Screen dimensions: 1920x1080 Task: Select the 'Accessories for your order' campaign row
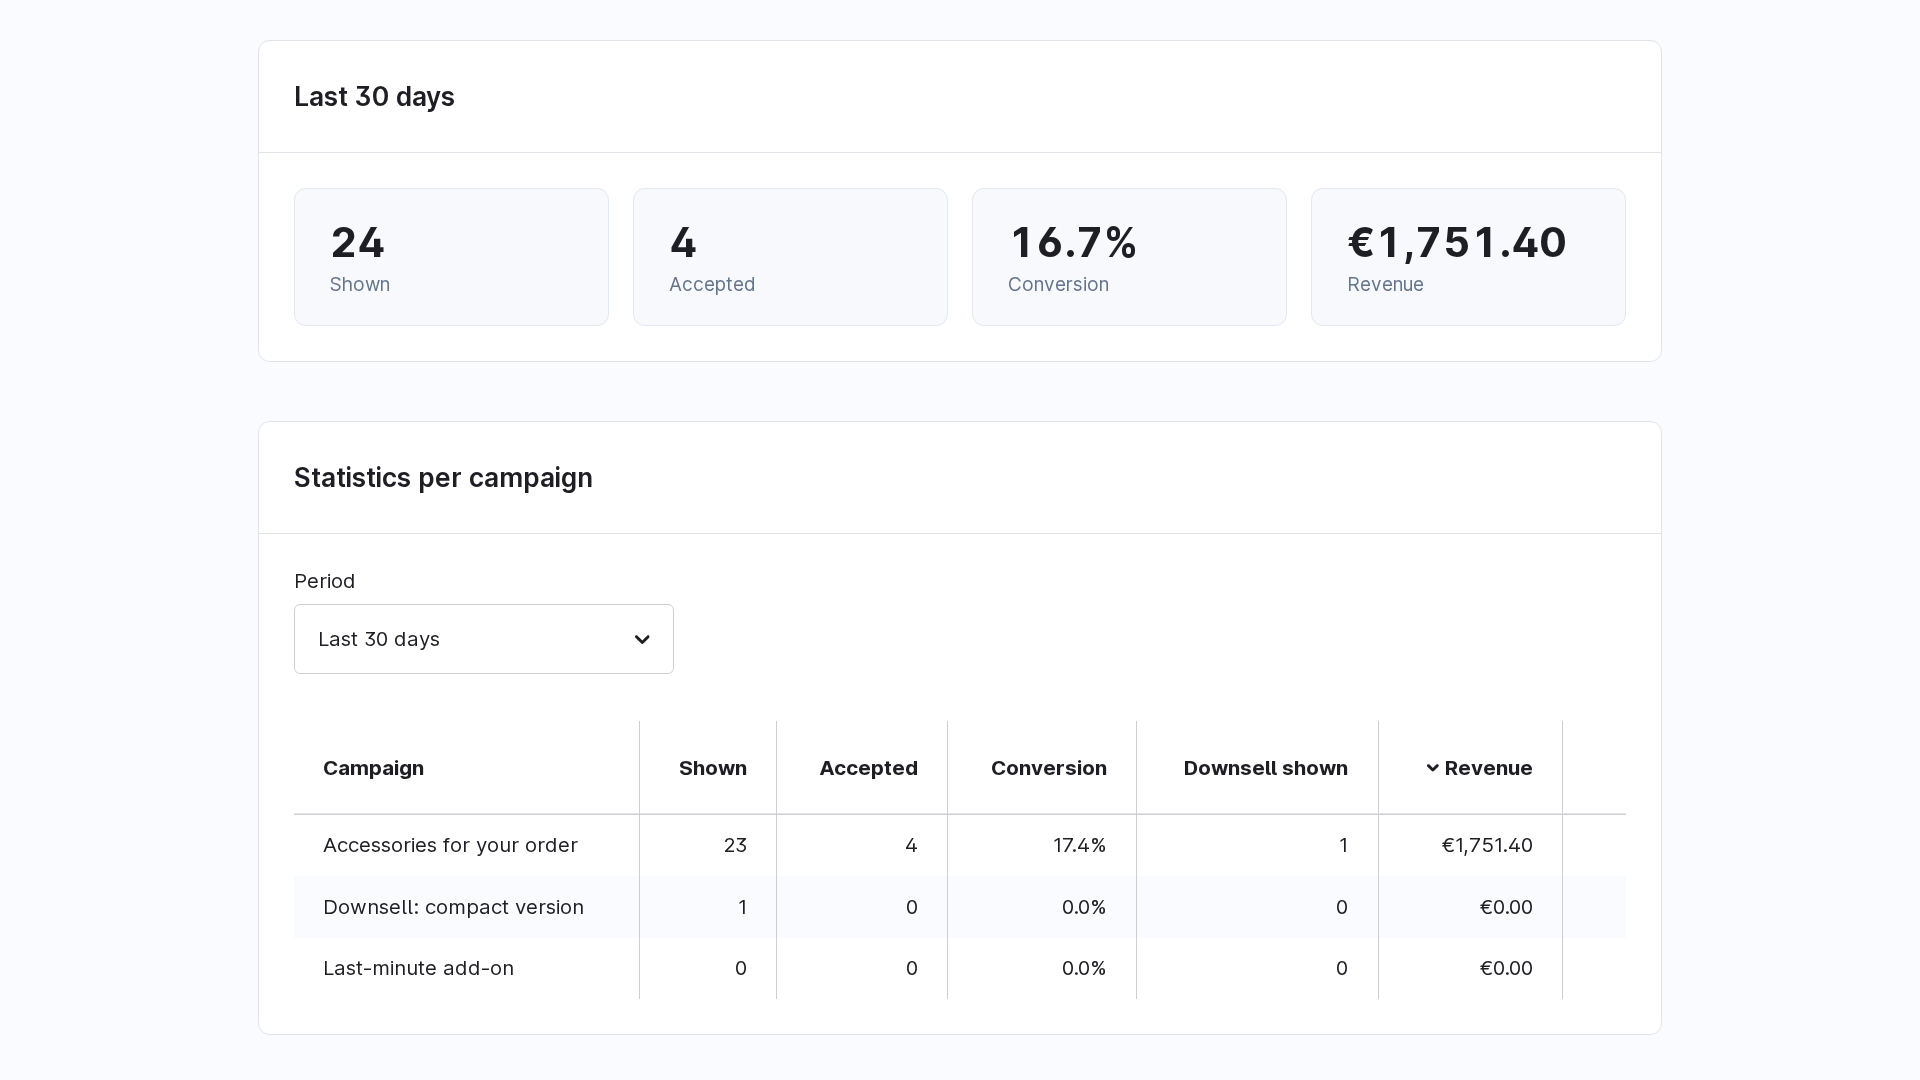tap(960, 845)
